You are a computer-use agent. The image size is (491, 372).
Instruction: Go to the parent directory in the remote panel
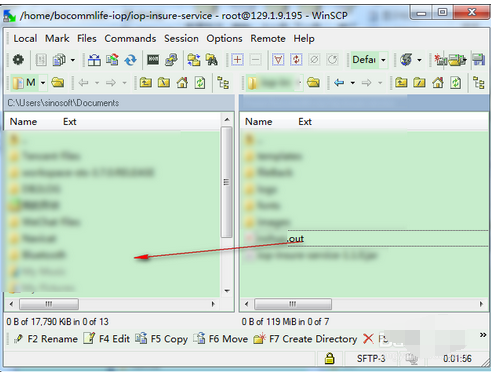pos(401,83)
